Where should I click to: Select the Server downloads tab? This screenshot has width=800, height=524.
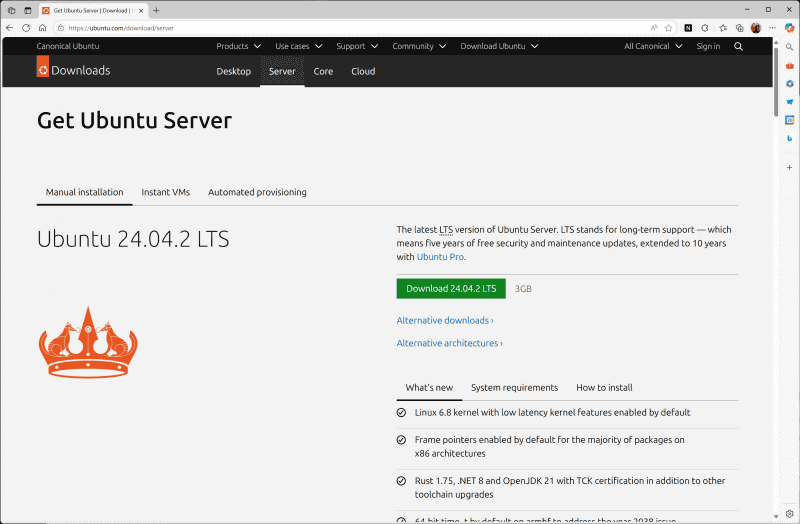[282, 71]
